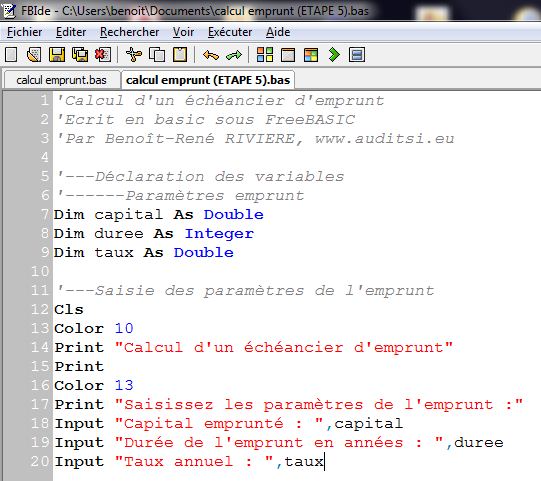Select the calcul emprunt (ETAPE 5).bas tab
The height and width of the screenshot is (481, 541).
coord(208,80)
